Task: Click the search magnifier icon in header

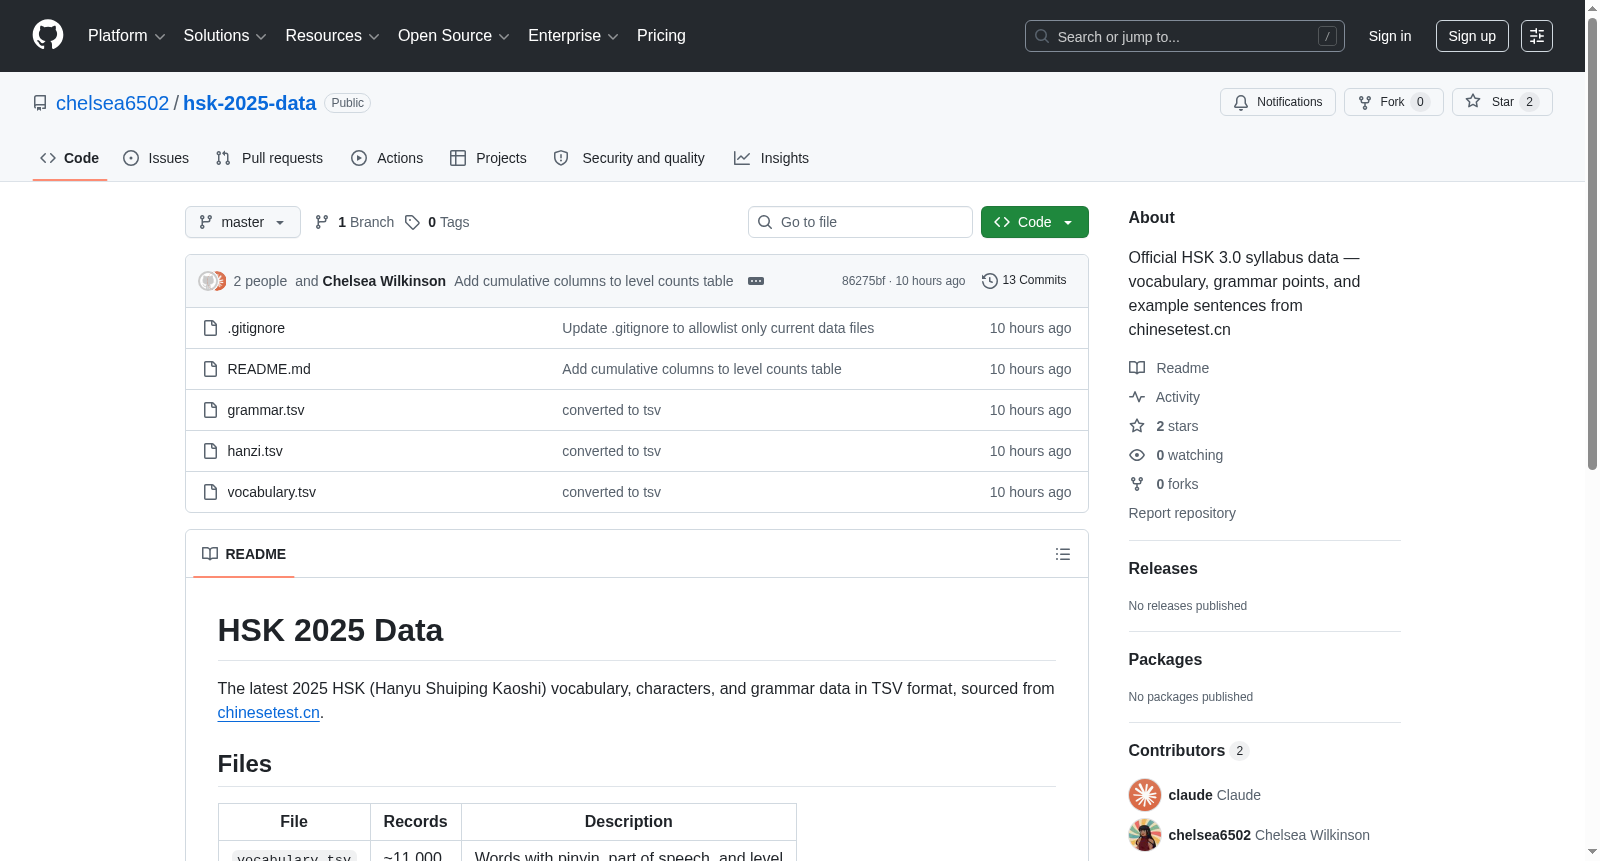Action: point(1042,36)
